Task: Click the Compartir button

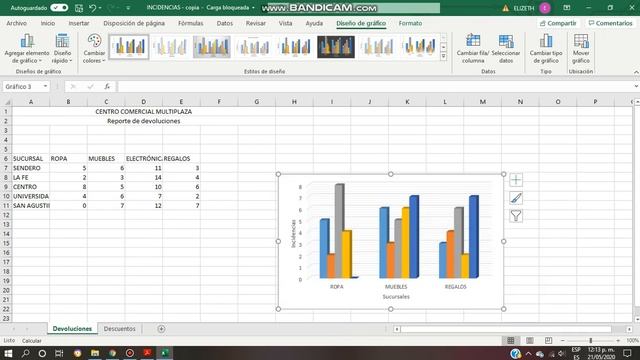Action: click(x=558, y=23)
